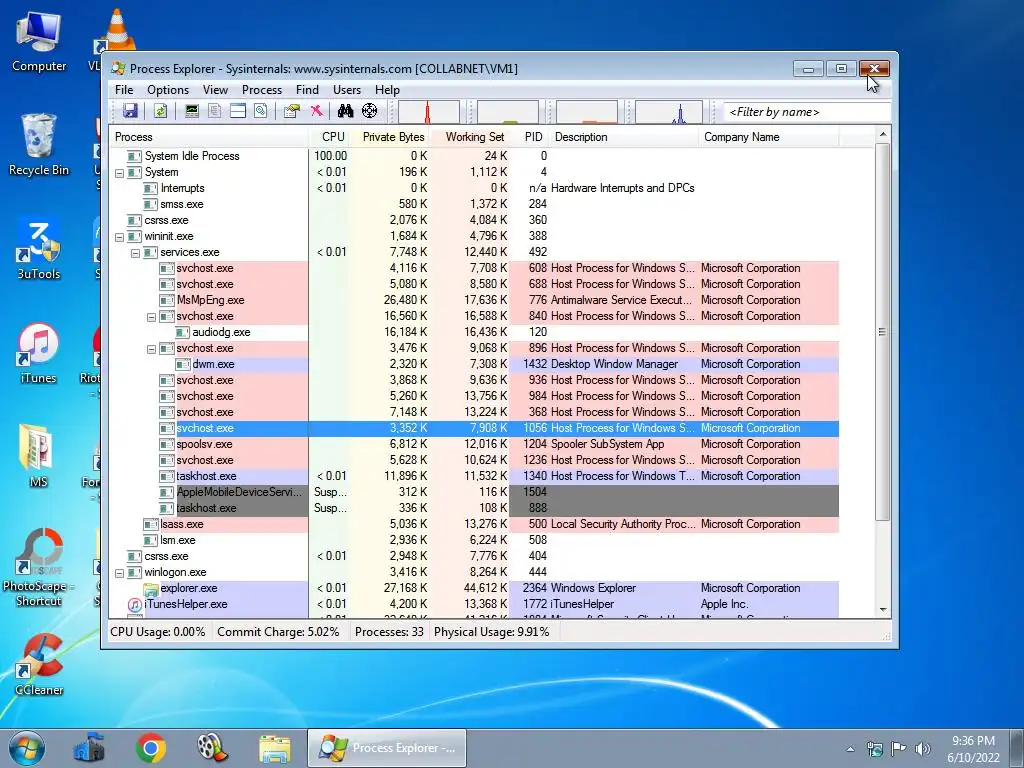Click the red Kill Process icon
This screenshot has height=768, width=1024.
coord(316,111)
